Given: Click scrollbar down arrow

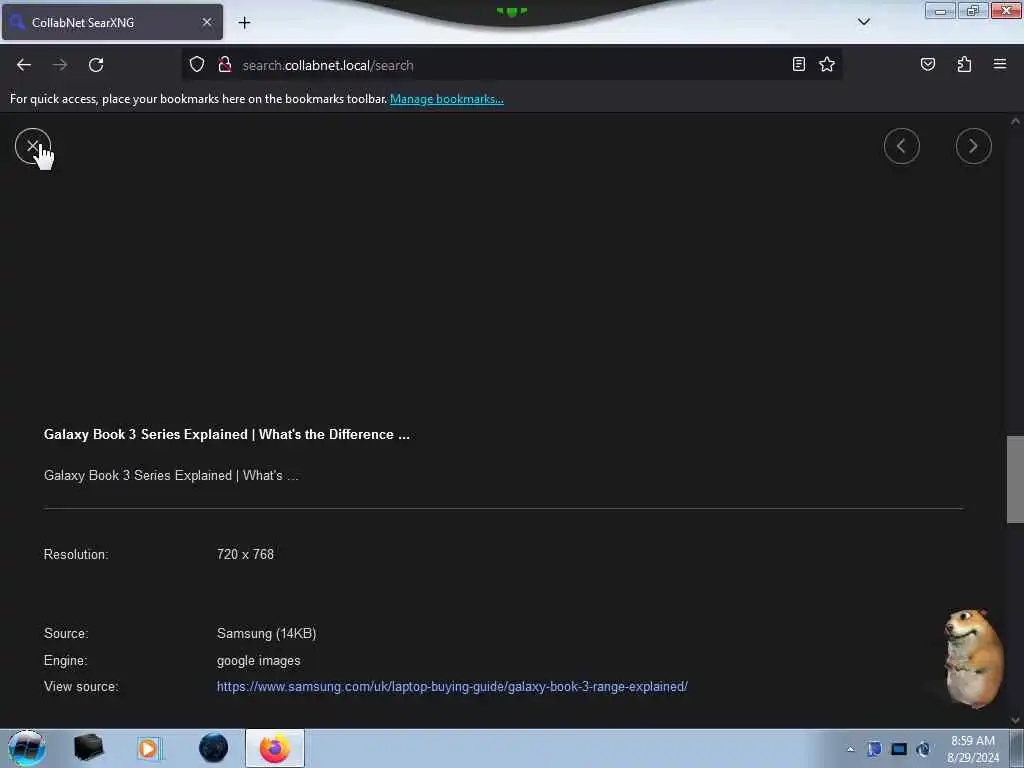Looking at the screenshot, I should coord(1015,720).
